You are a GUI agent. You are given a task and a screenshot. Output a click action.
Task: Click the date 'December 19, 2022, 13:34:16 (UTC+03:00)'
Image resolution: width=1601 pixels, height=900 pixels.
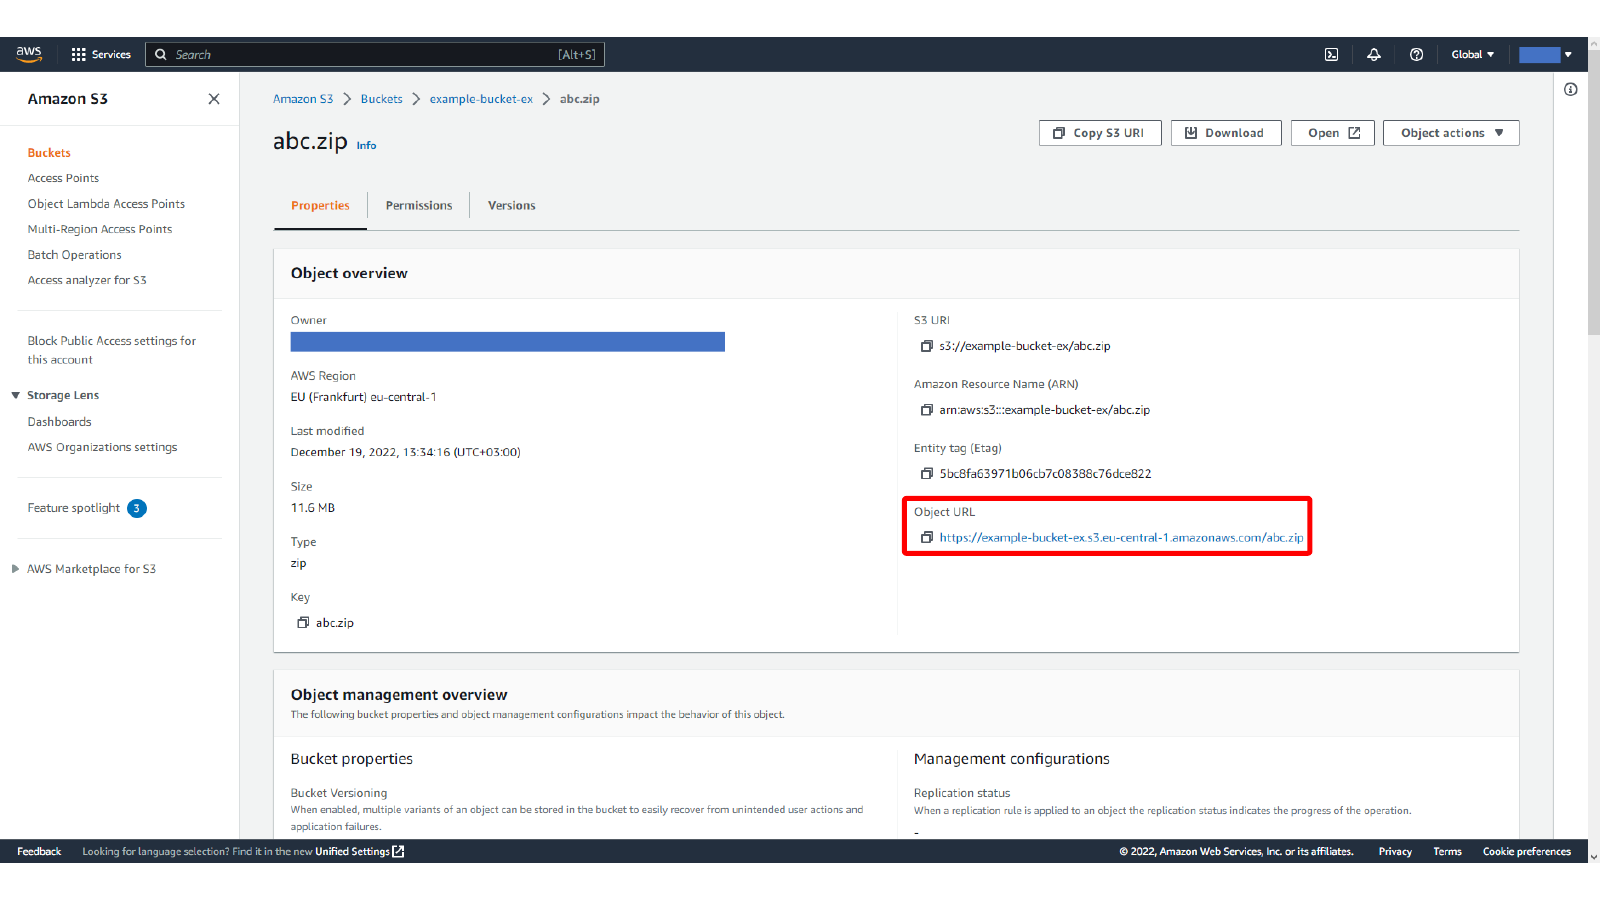pyautogui.click(x=405, y=452)
